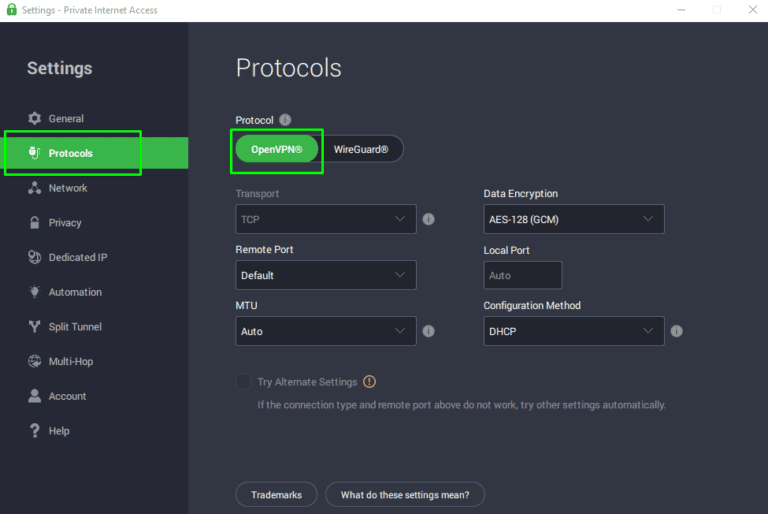Click the warning icon beside Try Alternate Settings
768x514 pixels.
pyautogui.click(x=370, y=381)
